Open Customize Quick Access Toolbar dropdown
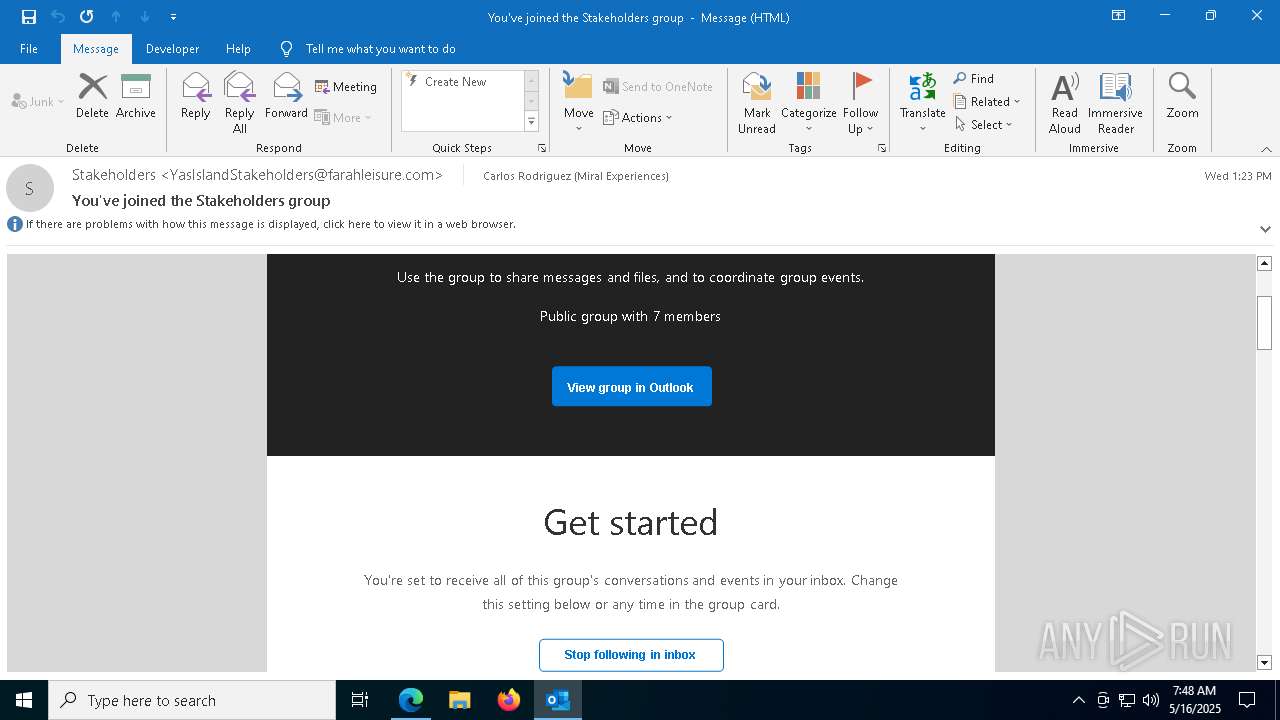Viewport: 1280px width, 720px height. [x=173, y=17]
